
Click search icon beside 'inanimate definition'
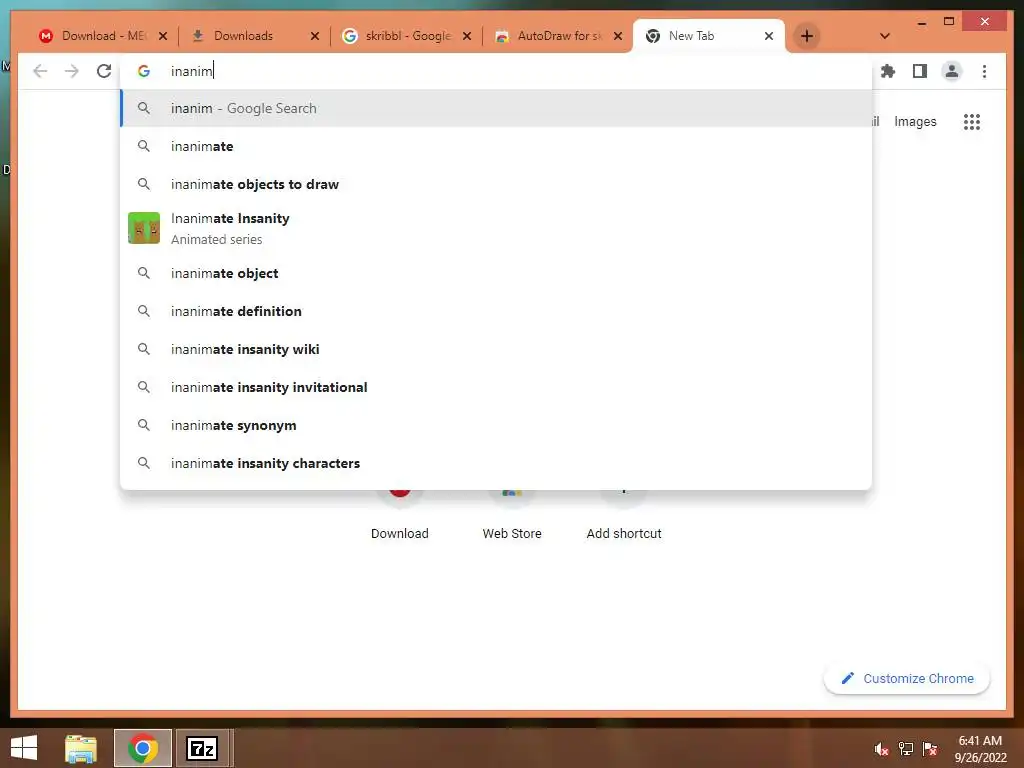point(144,311)
